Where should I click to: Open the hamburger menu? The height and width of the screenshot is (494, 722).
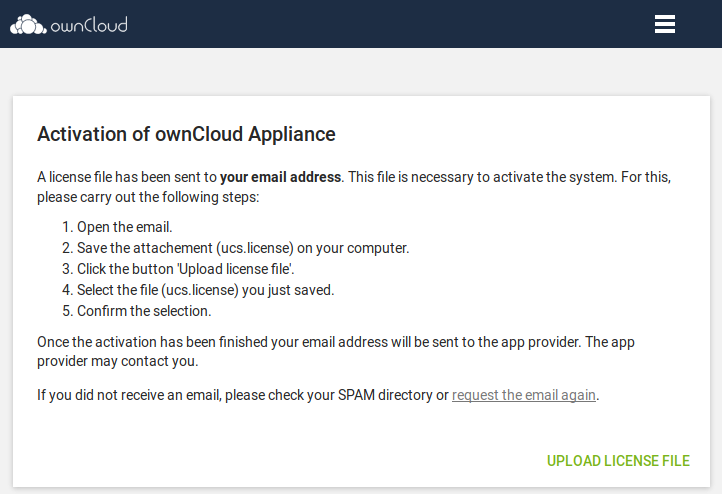pos(664,24)
